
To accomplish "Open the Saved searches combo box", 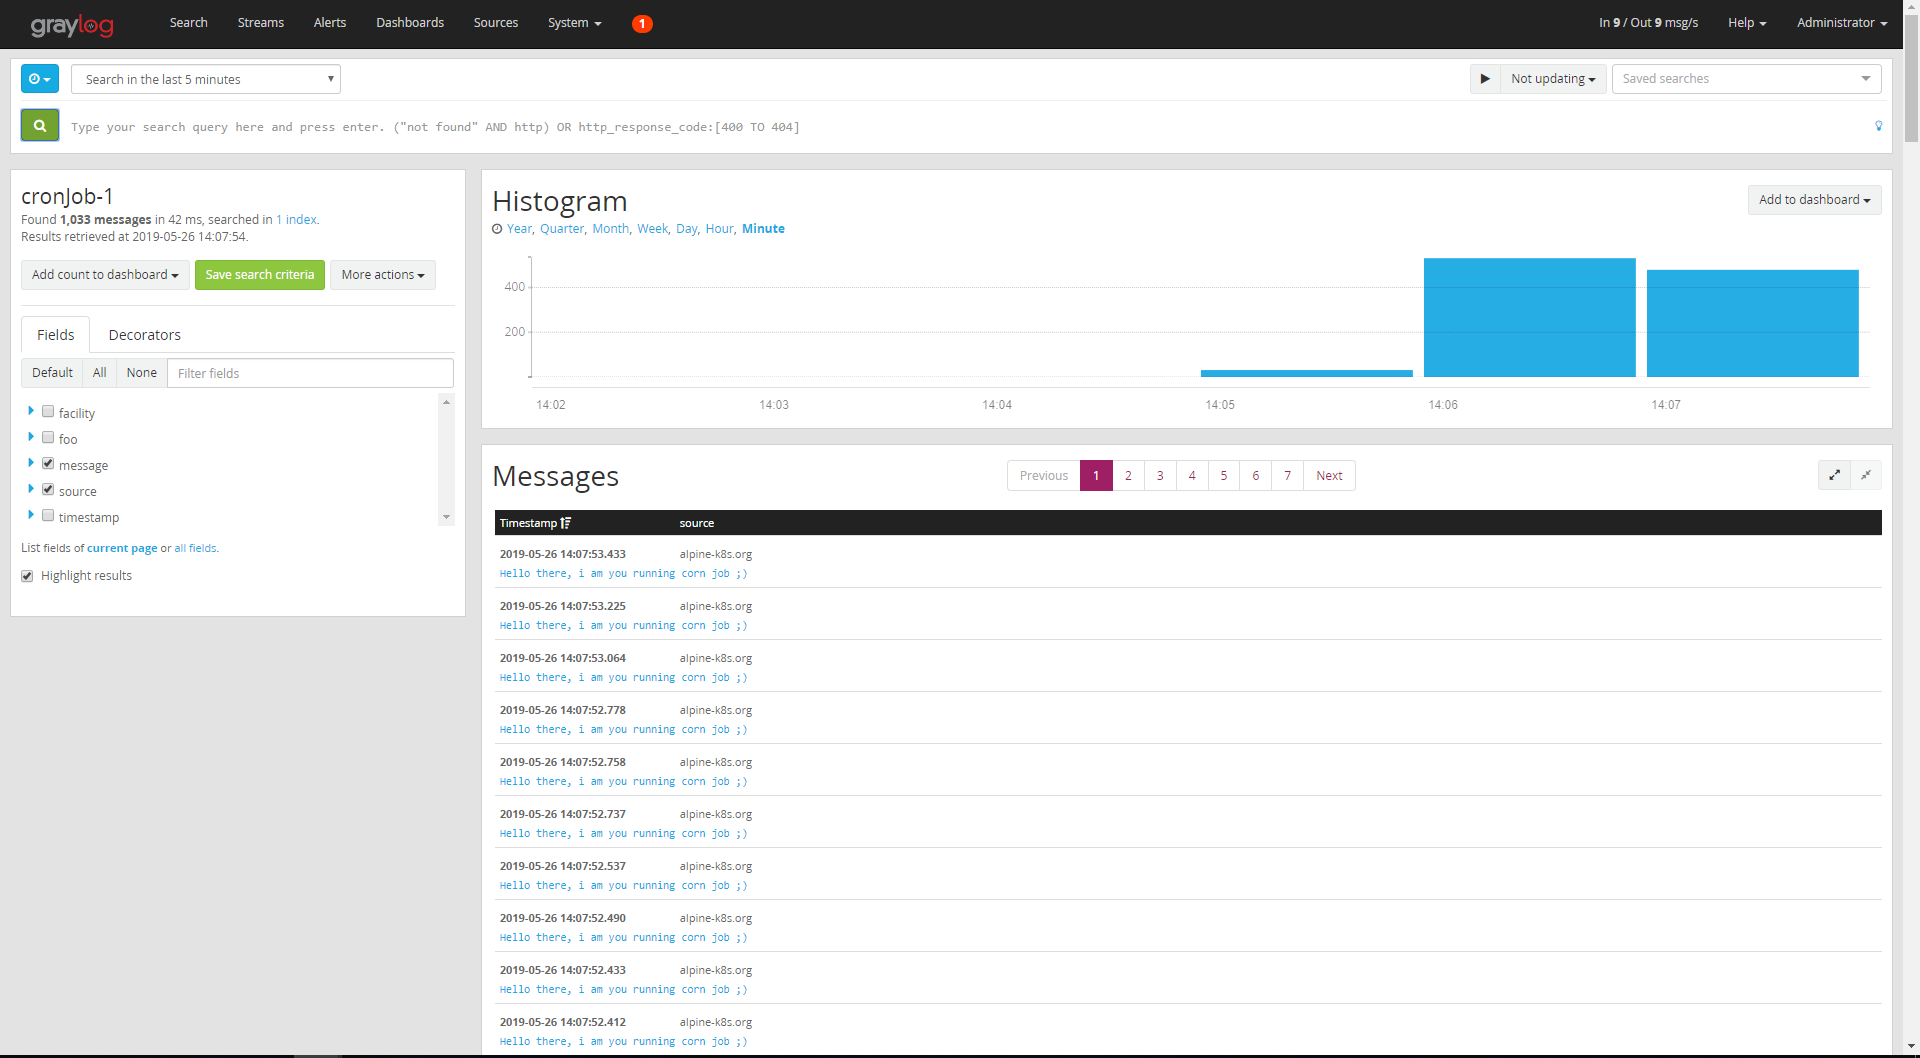I will pyautogui.click(x=1746, y=79).
